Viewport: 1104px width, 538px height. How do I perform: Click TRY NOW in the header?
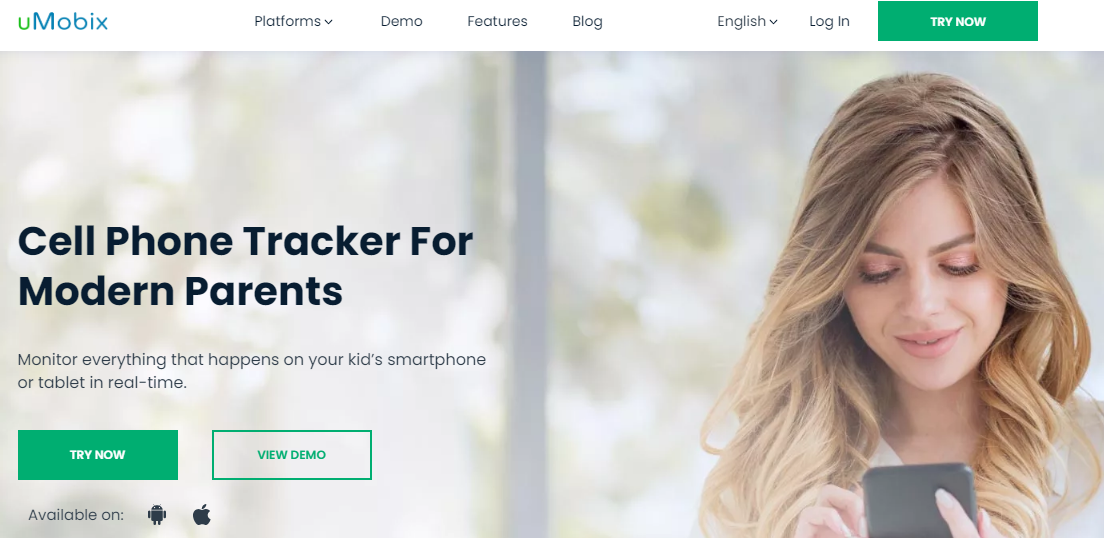(x=958, y=21)
